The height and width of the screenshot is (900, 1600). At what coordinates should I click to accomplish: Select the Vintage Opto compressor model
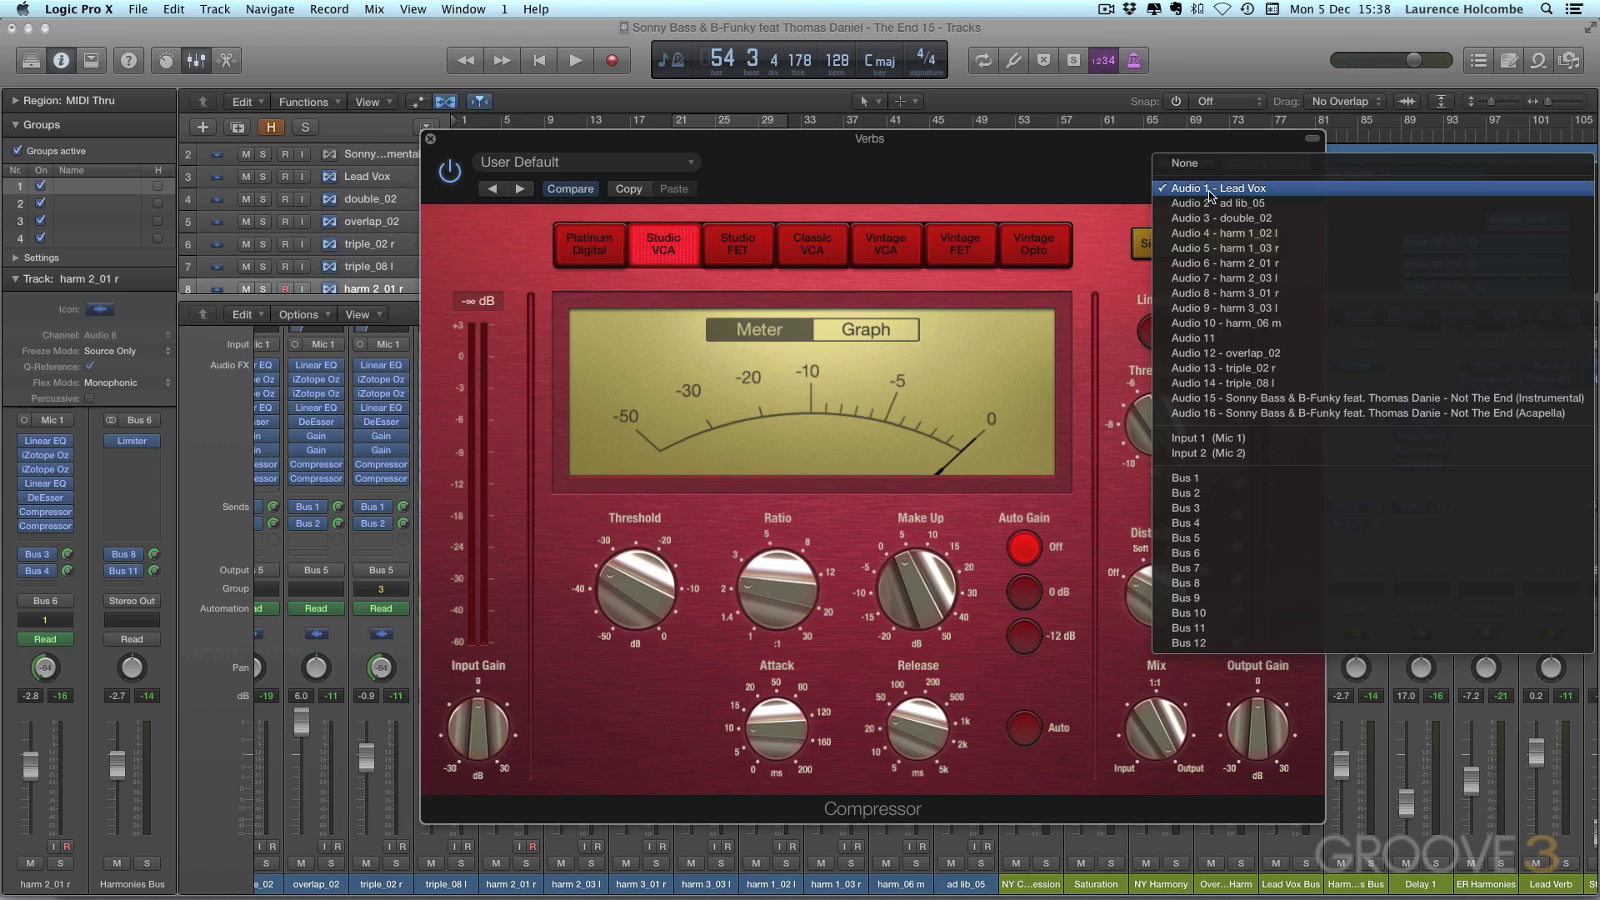pyautogui.click(x=1033, y=244)
